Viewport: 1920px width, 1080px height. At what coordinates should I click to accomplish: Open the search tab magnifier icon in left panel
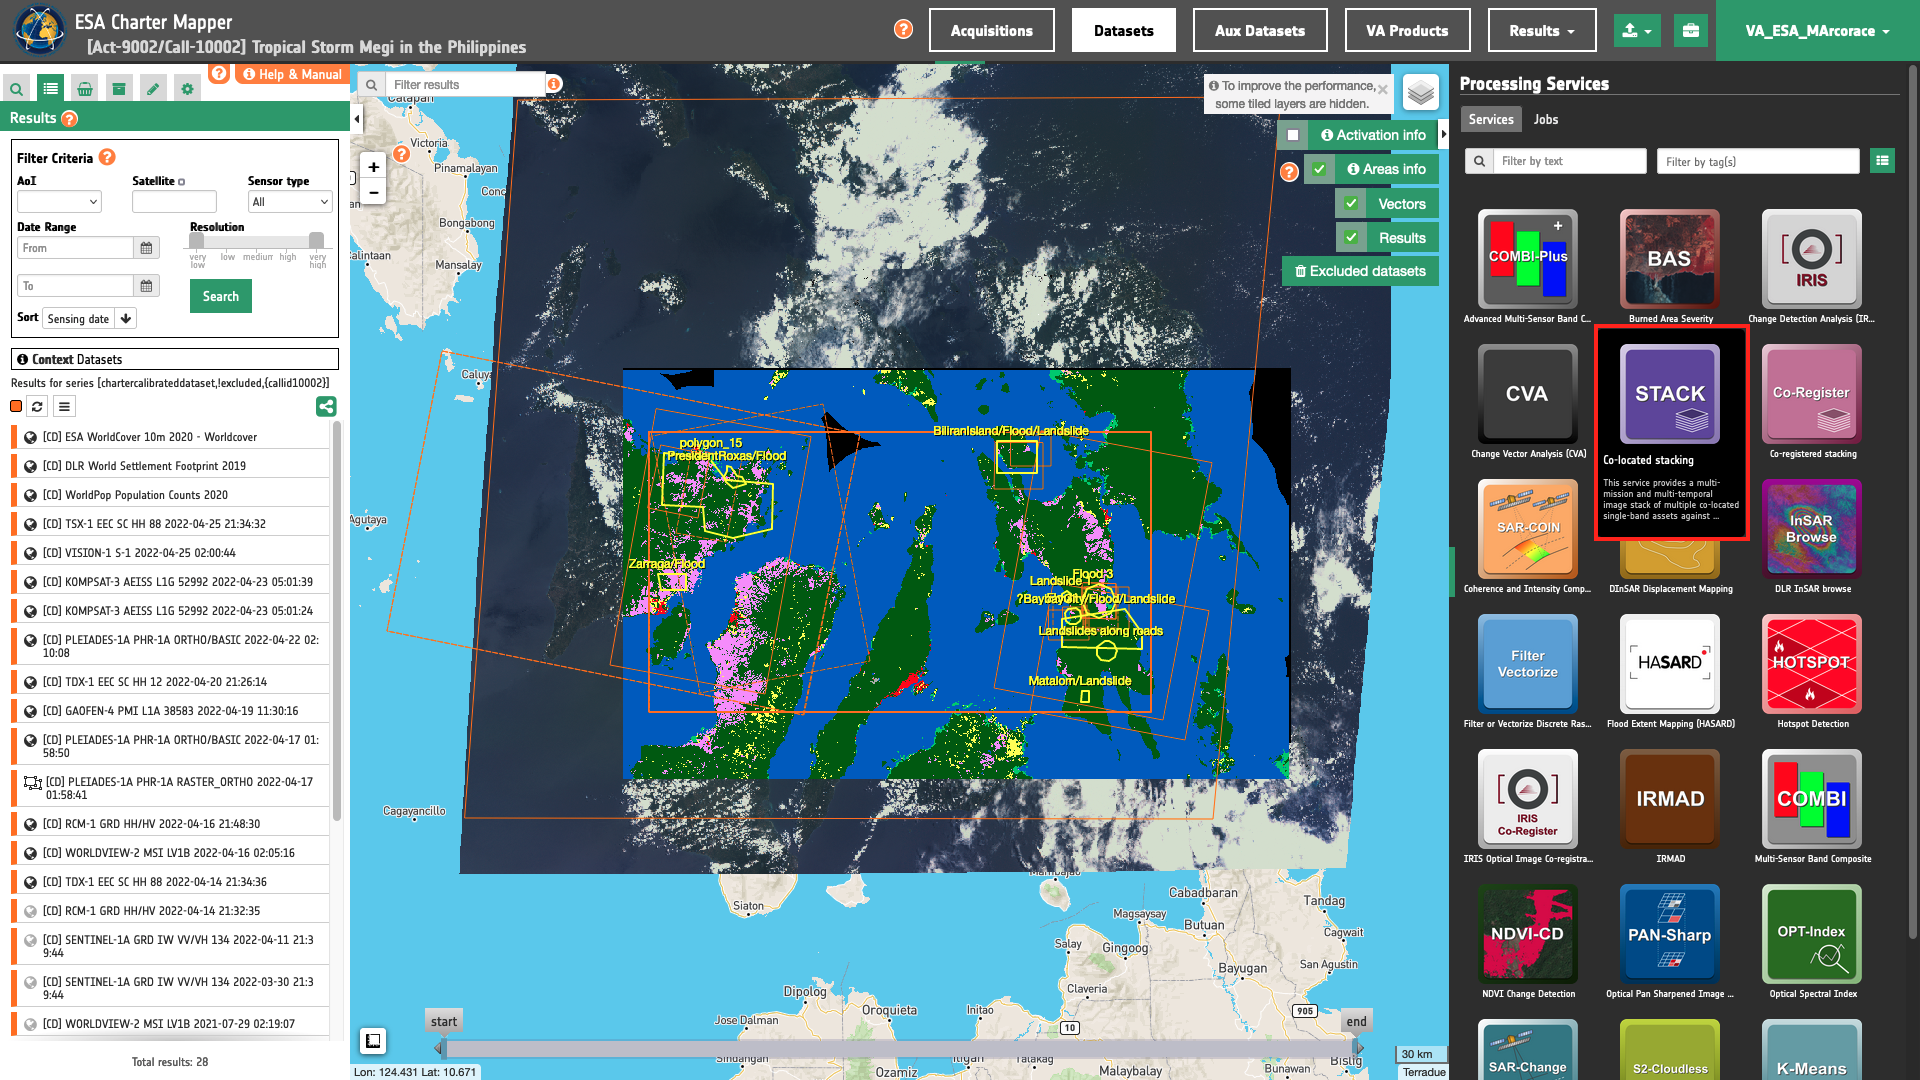coord(16,89)
